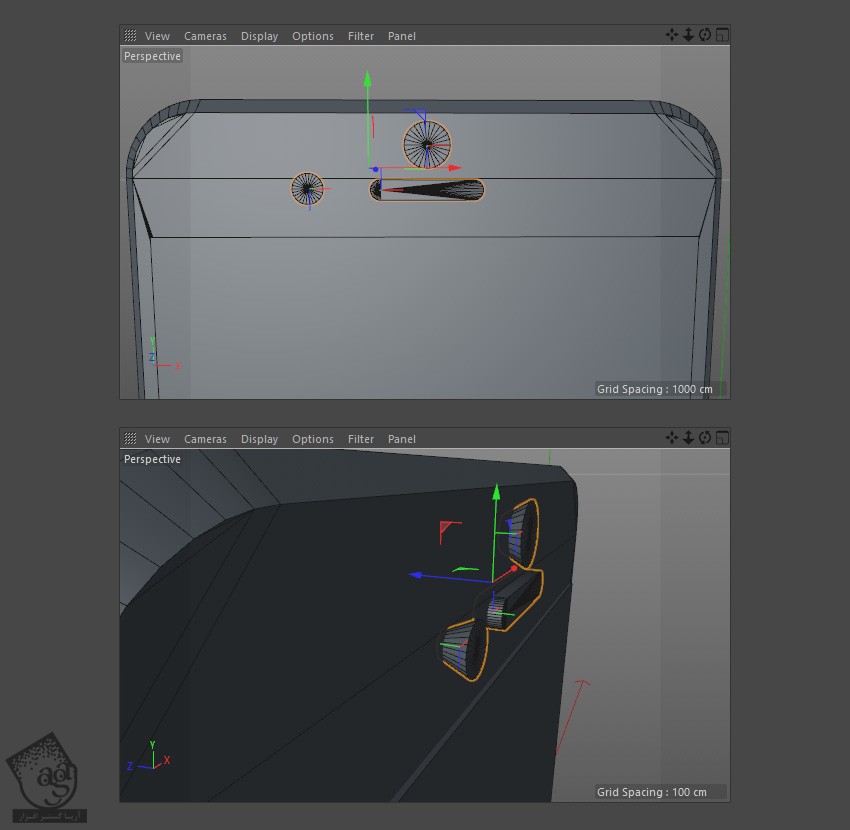The height and width of the screenshot is (830, 850).
Task: Click the blue Z-axis arrow tip in bottom viewport
Action: (x=413, y=575)
